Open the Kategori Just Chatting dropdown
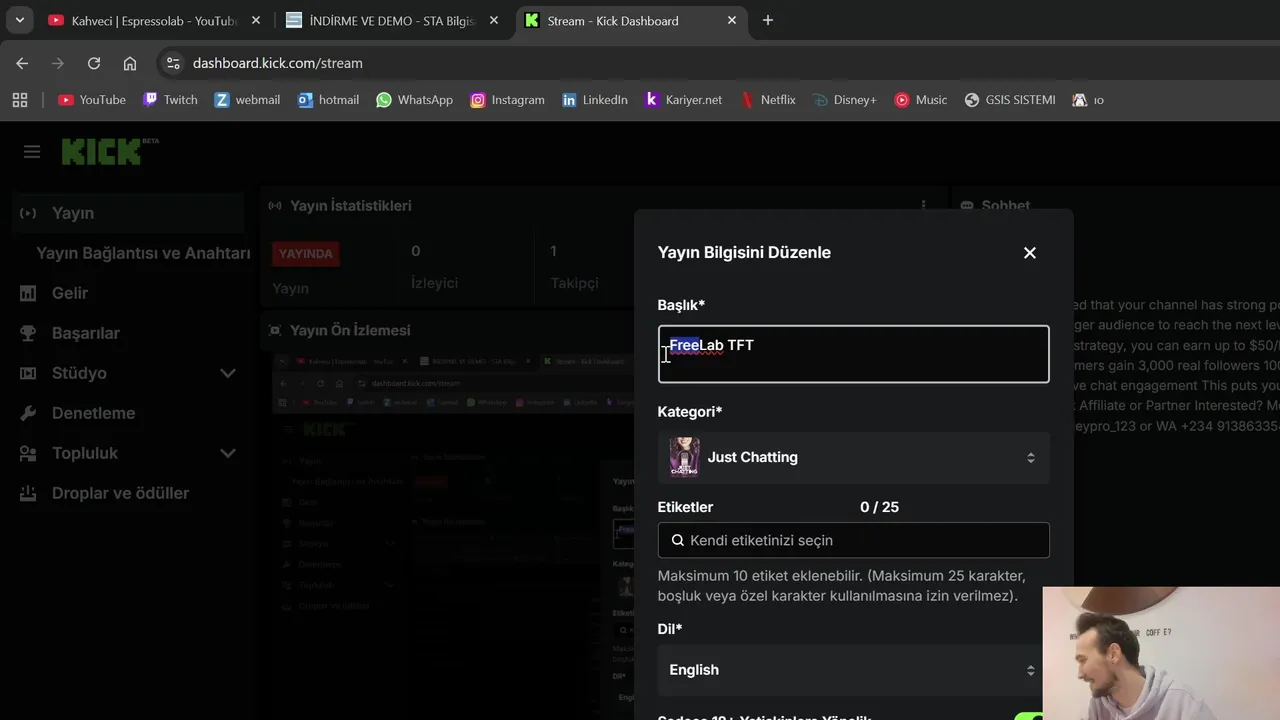The height and width of the screenshot is (720, 1280). [x=853, y=458]
